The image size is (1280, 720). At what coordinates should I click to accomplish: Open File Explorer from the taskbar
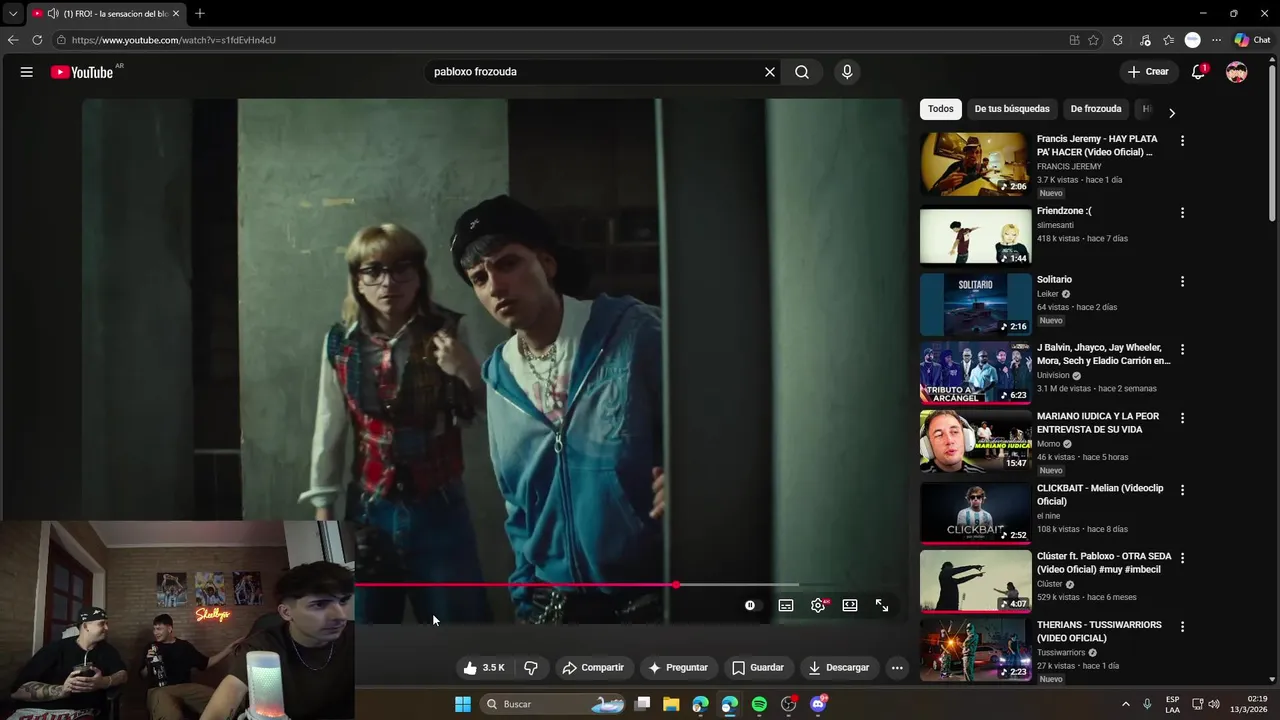[x=671, y=704]
